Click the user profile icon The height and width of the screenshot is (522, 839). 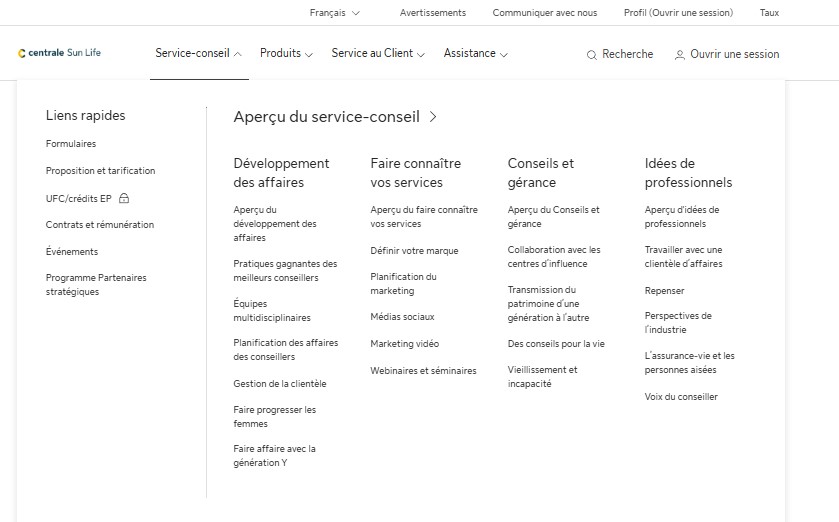pyautogui.click(x=680, y=55)
